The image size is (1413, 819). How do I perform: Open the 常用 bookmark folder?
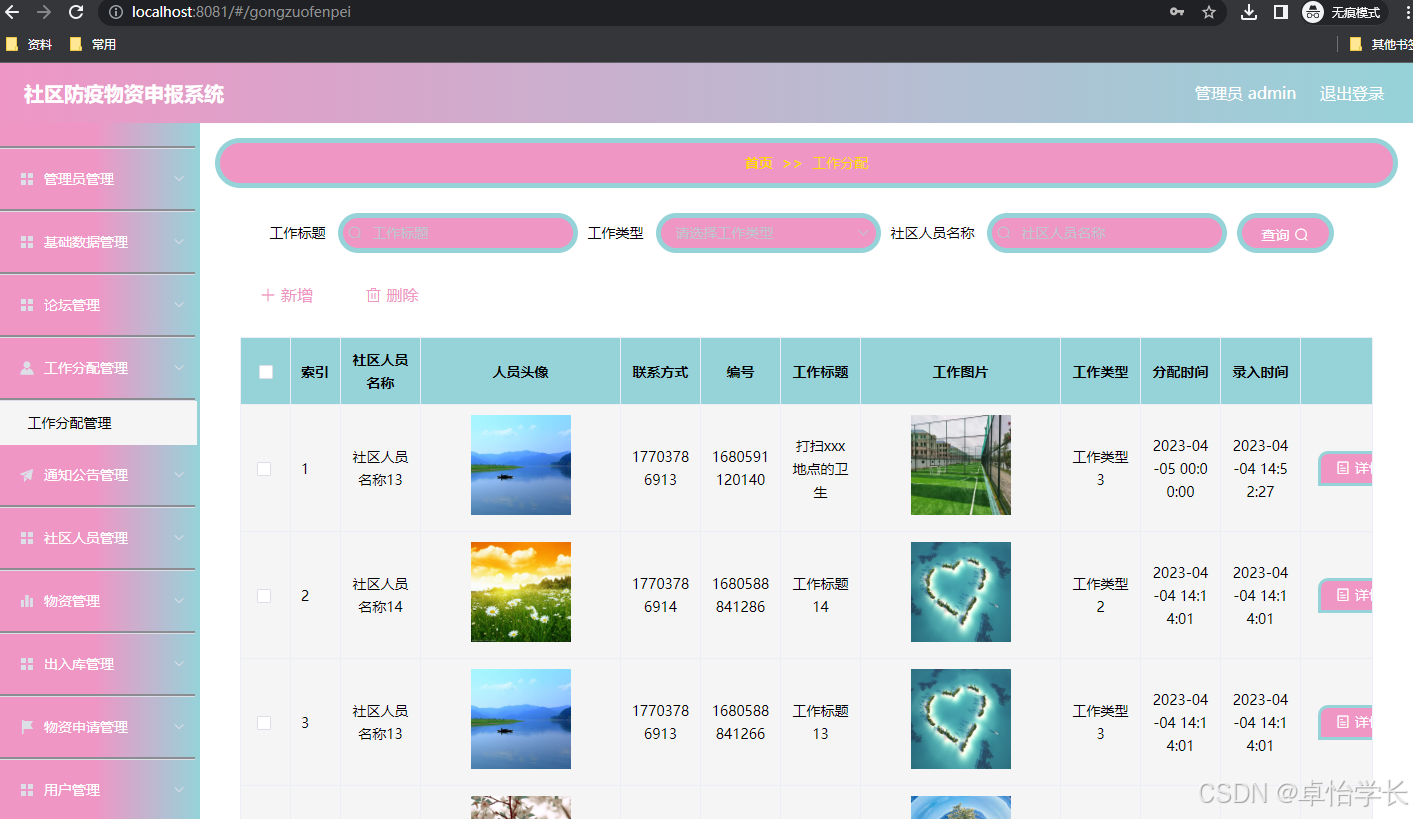pyautogui.click(x=93, y=44)
